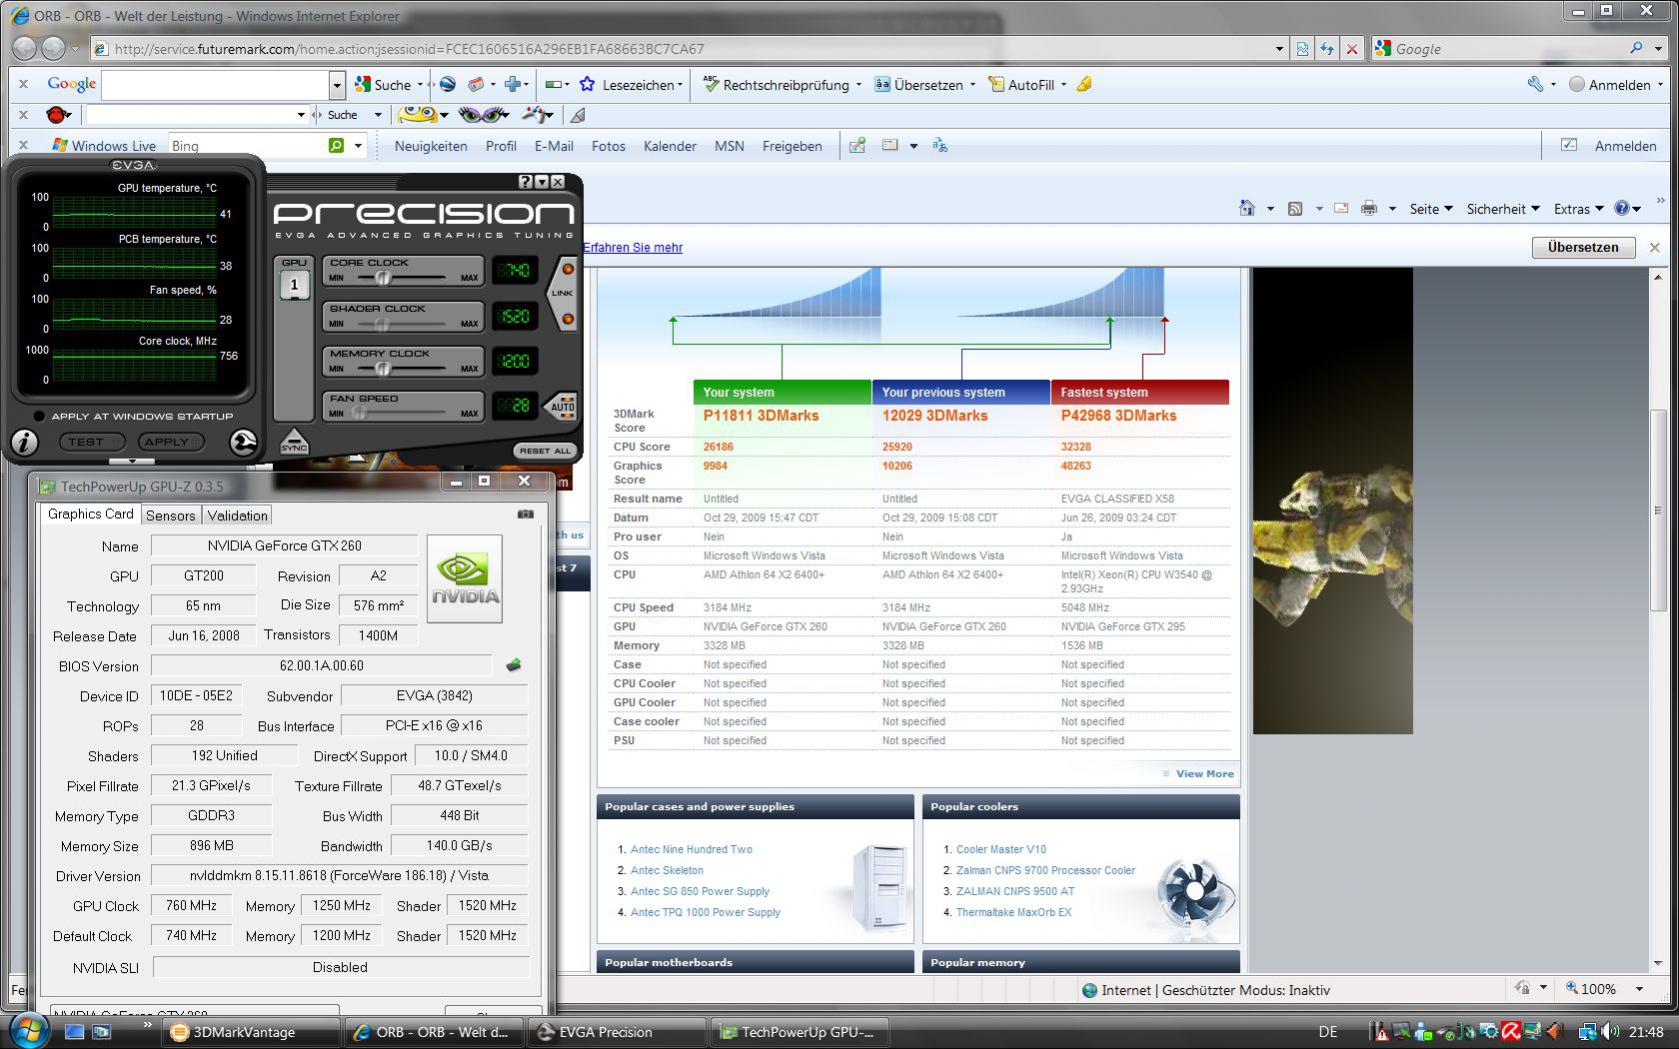Toggle the lower LINK clock indicator

click(567, 319)
